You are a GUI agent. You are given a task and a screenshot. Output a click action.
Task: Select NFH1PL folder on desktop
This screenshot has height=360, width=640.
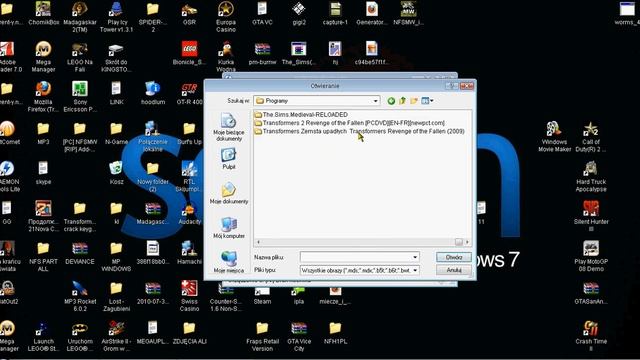pyautogui.click(x=335, y=333)
